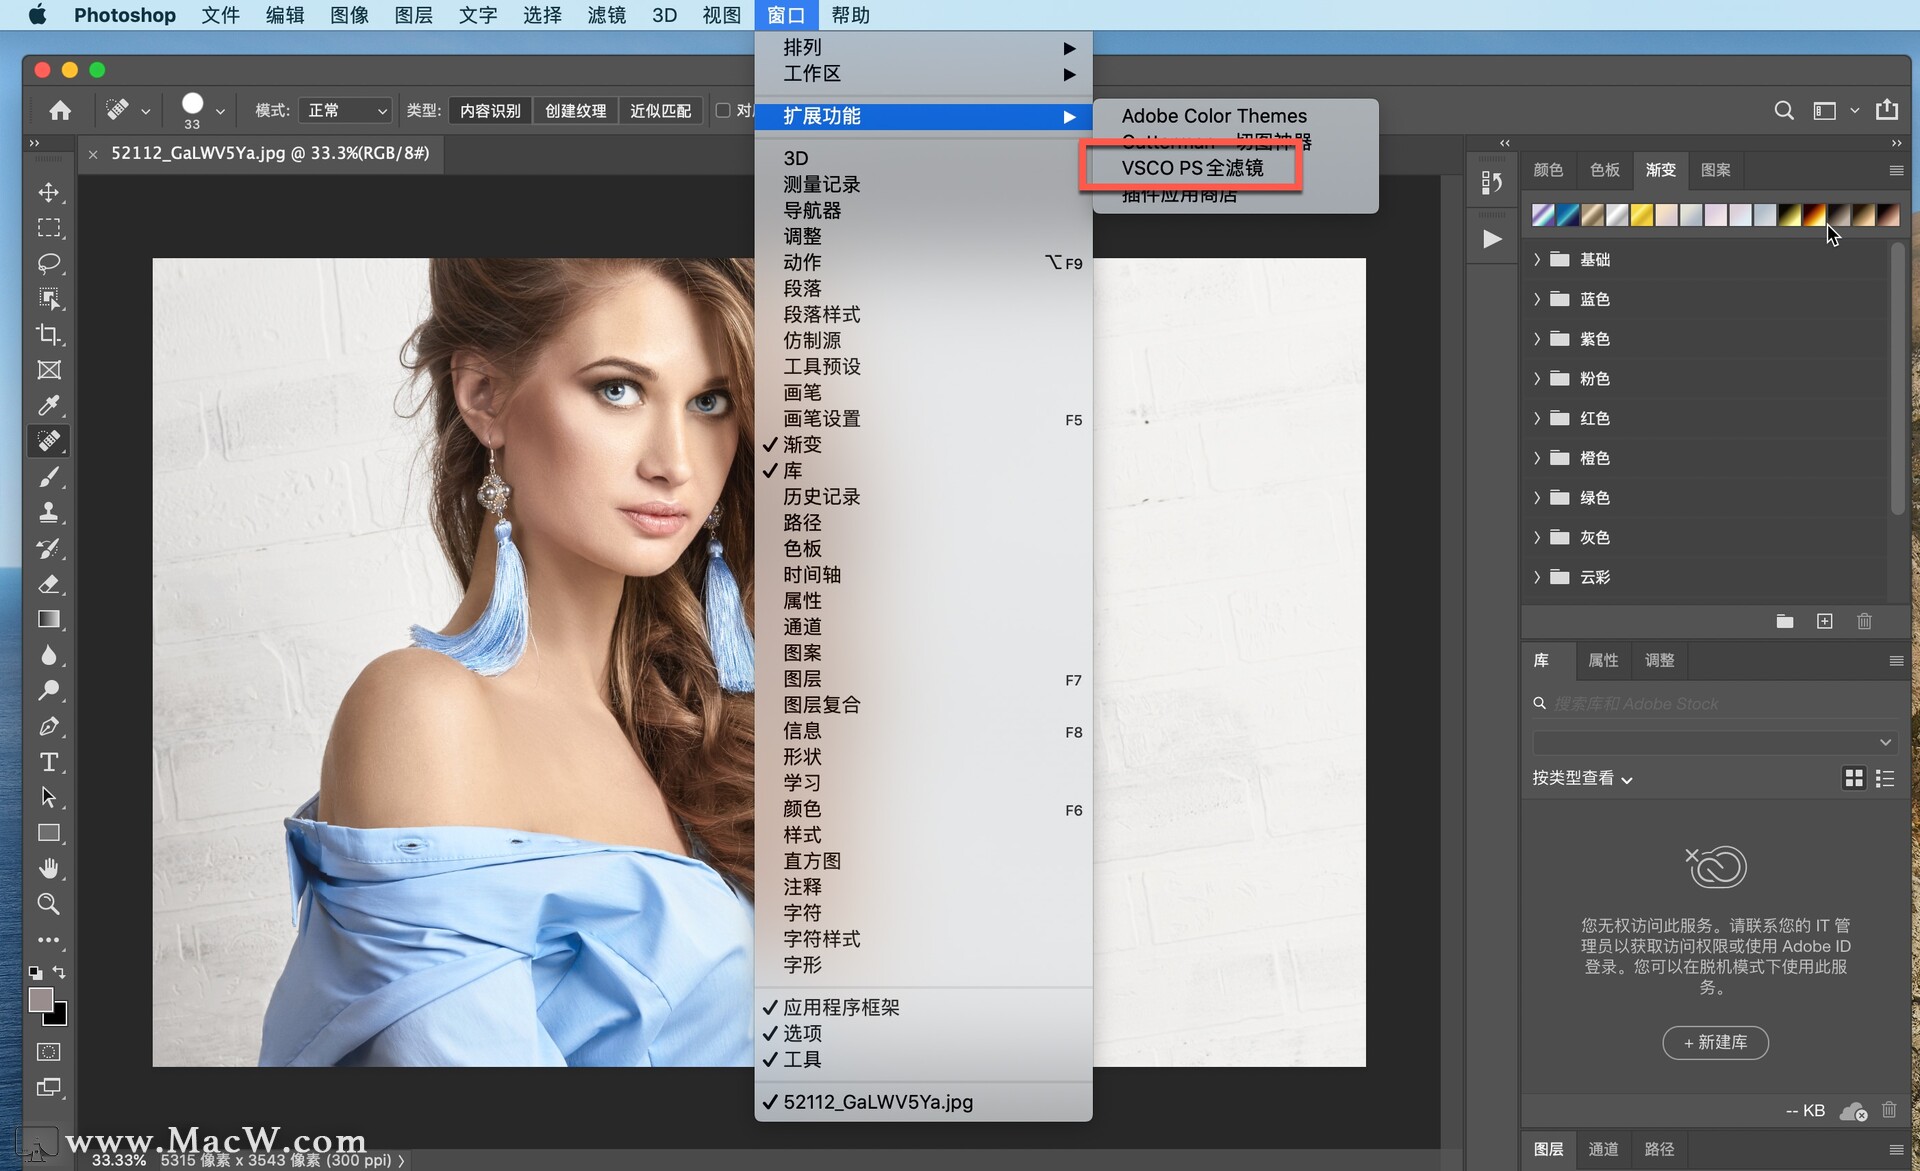Select the Zoom tool
1920x1171 pixels.
click(48, 904)
